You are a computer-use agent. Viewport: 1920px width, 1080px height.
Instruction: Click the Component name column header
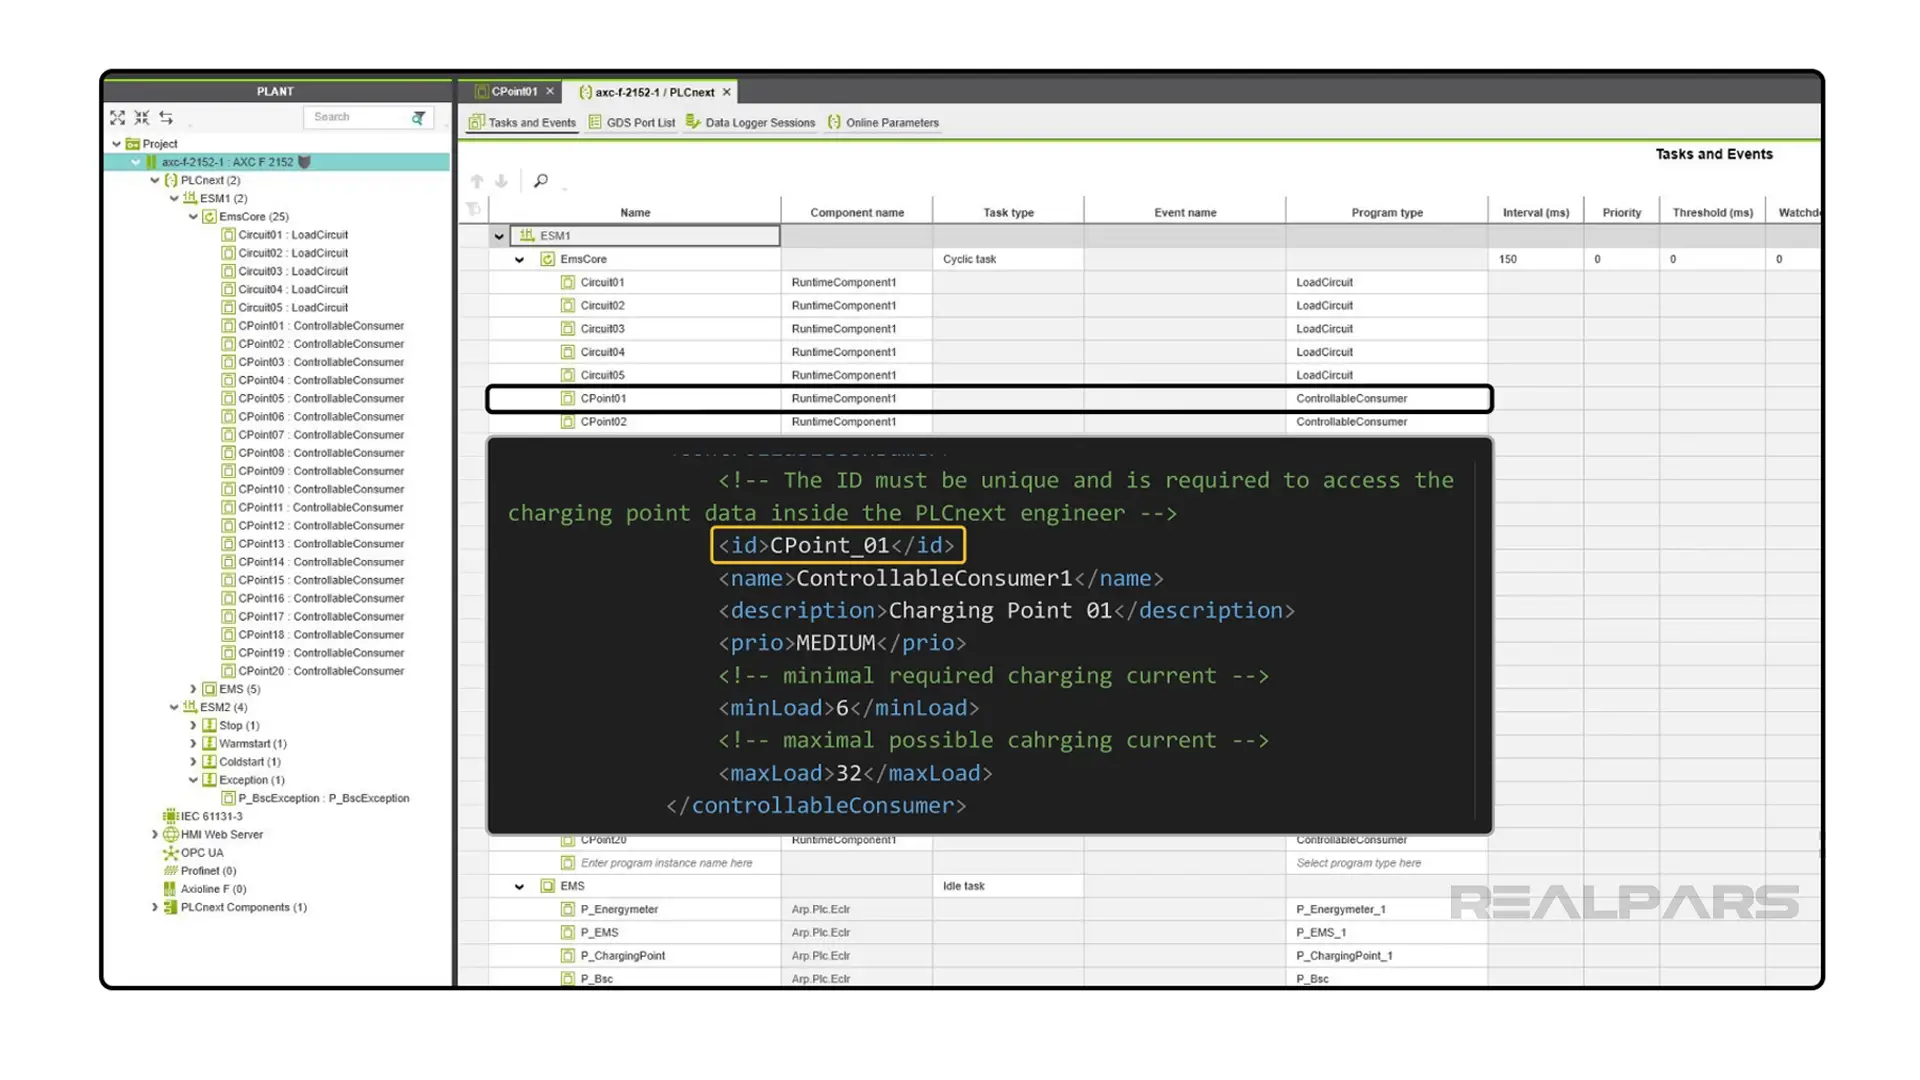coord(857,212)
